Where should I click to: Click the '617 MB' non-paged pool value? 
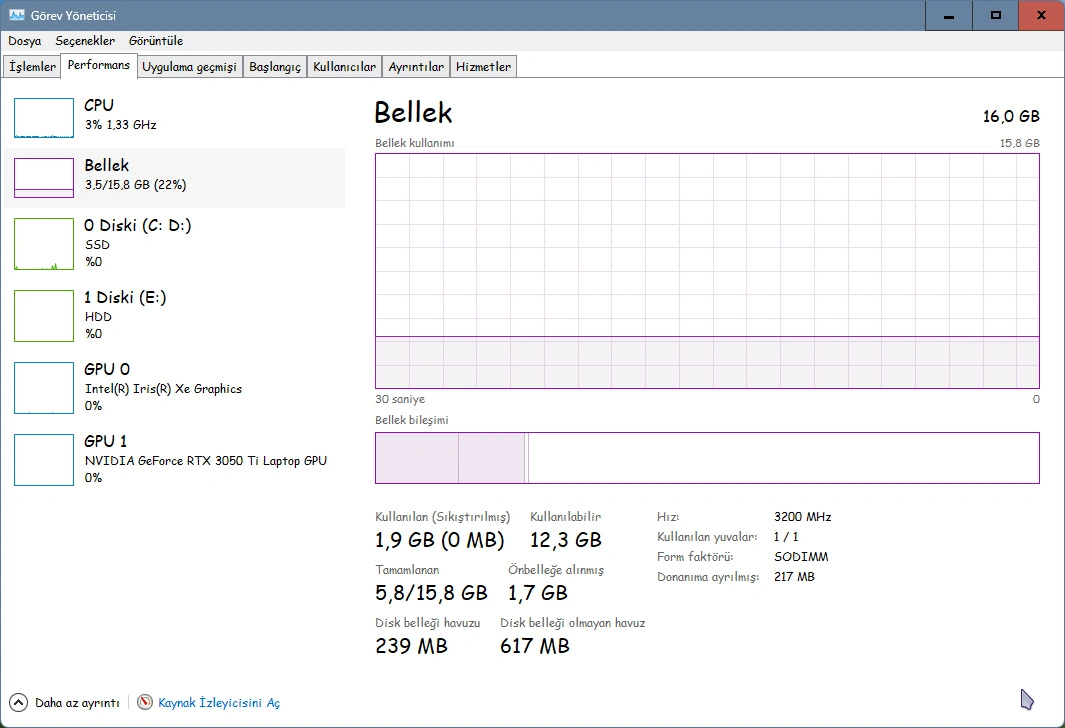coord(535,646)
